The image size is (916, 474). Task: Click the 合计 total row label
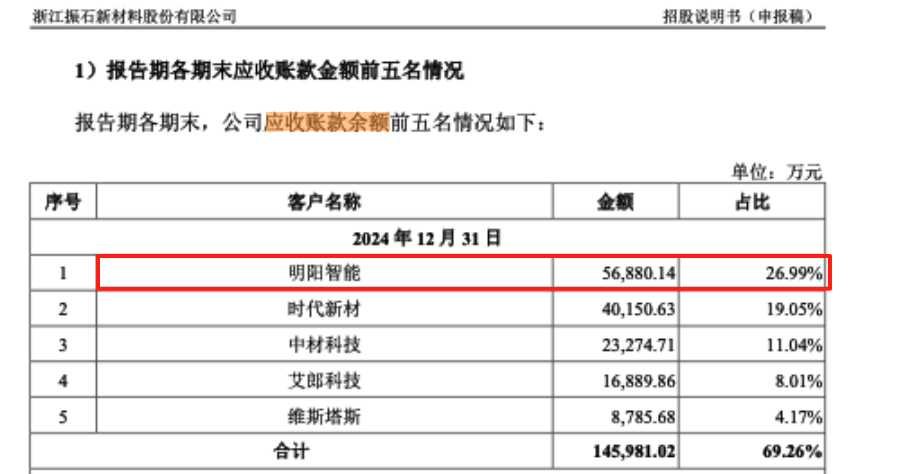292,451
